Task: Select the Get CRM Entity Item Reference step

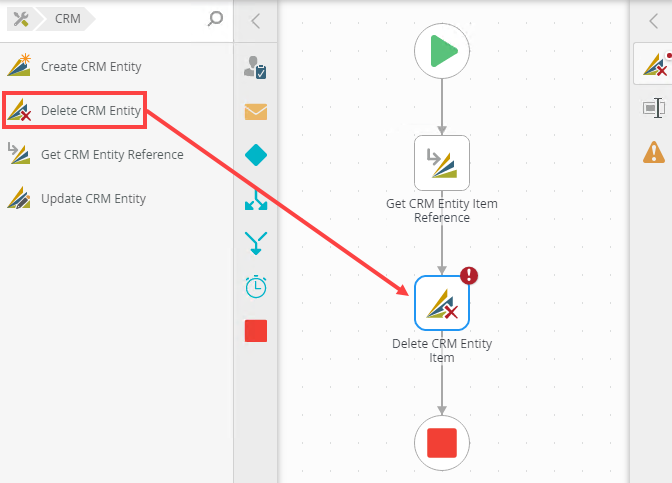Action: [442, 163]
